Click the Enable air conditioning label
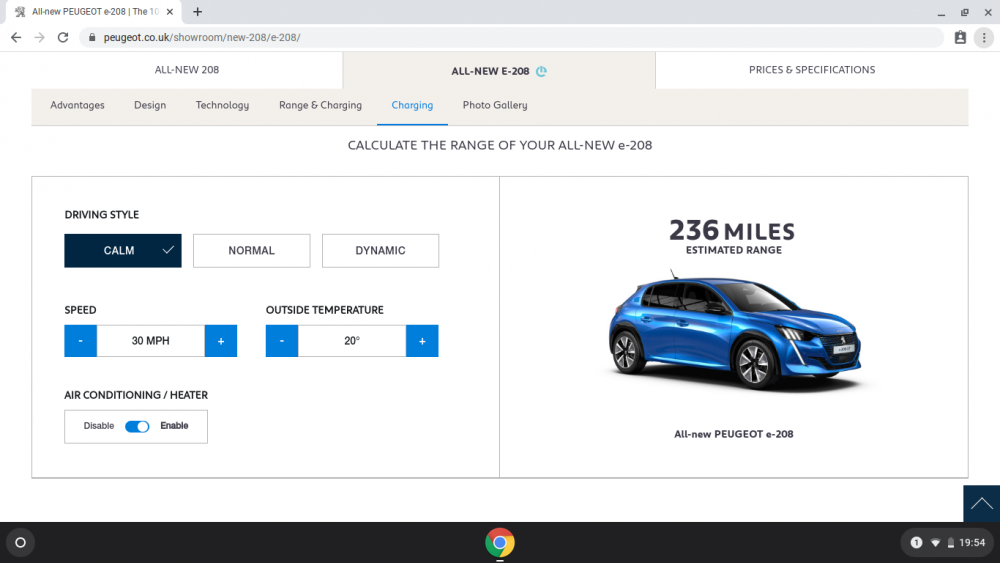The image size is (1000, 563). coord(174,426)
